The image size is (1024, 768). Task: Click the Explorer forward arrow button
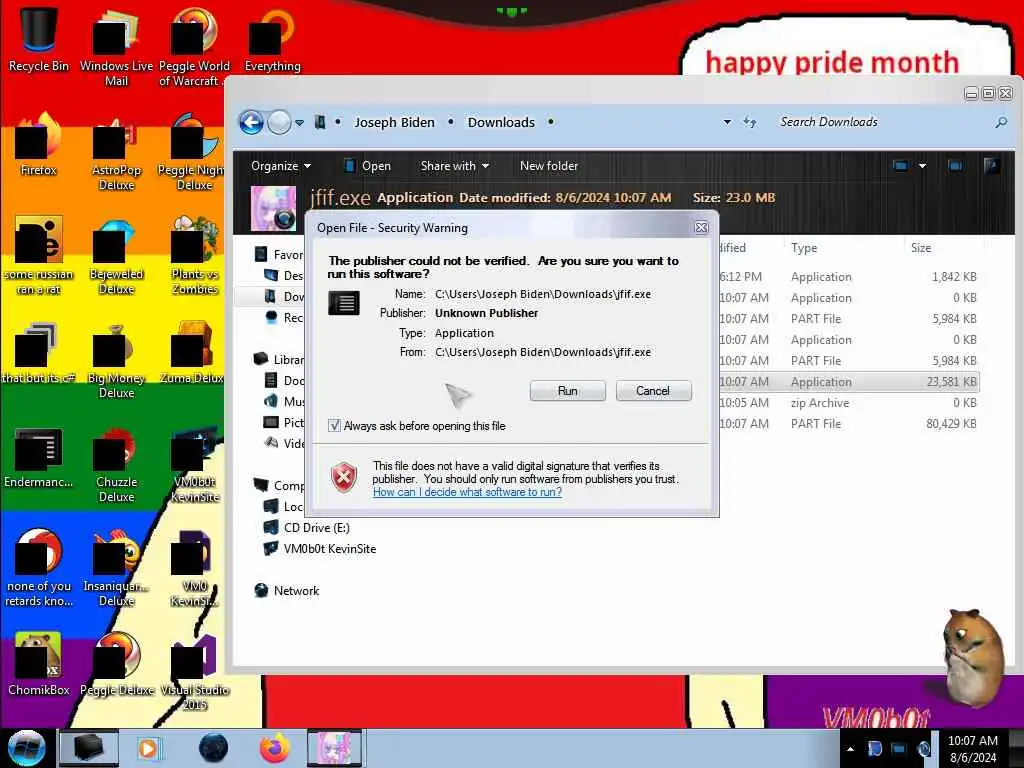pos(279,122)
